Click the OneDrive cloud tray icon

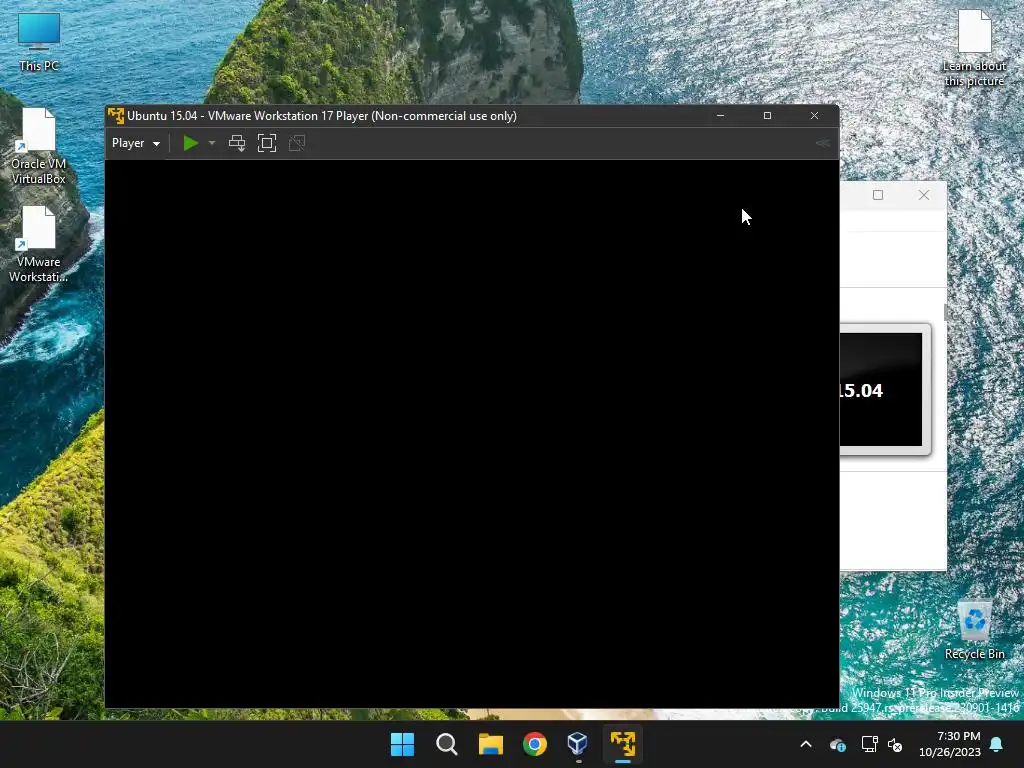[x=838, y=744]
